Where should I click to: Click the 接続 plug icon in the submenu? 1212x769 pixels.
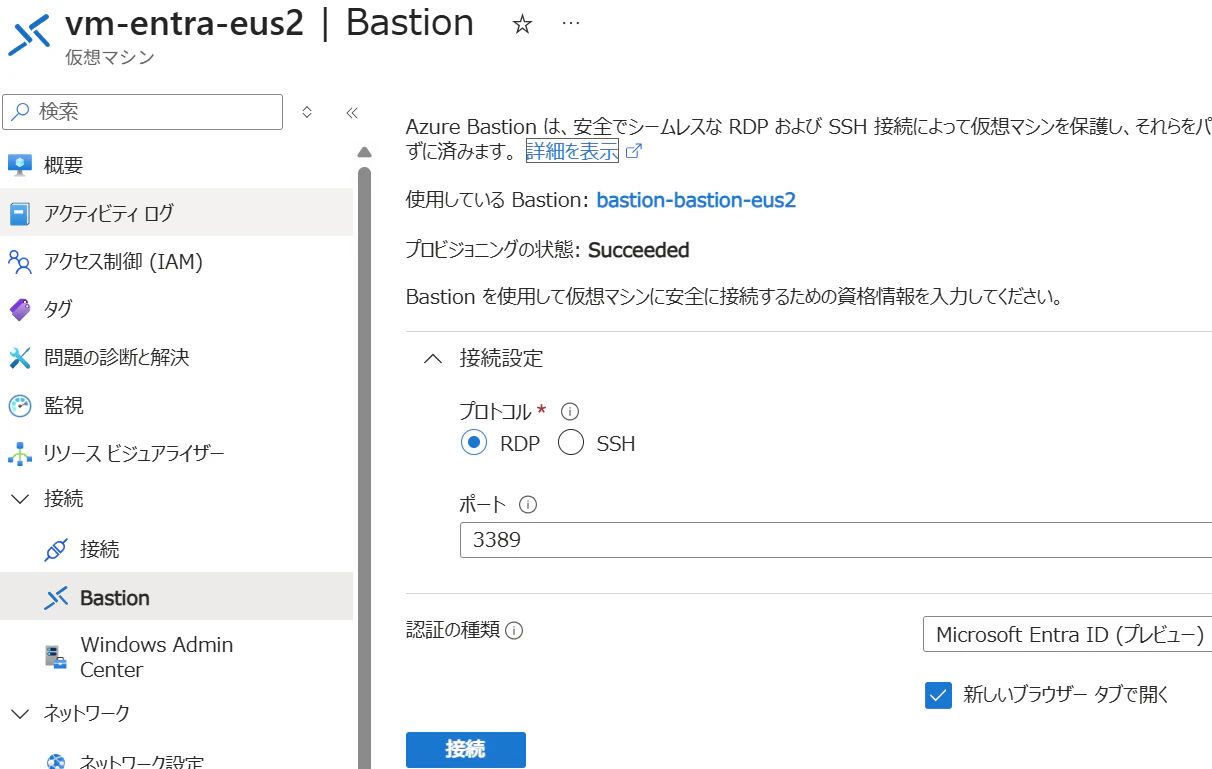click(x=56, y=549)
